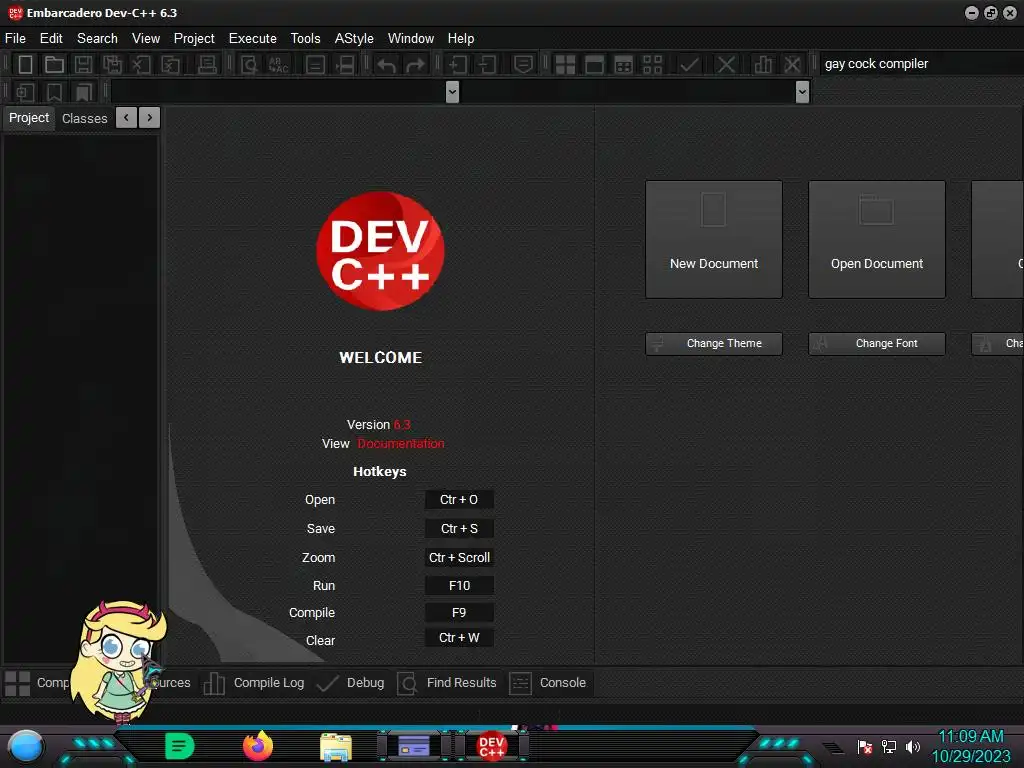Screen dimensions: 1024x768
Task: Click the Compile and Run toolbar icon
Action: [624, 64]
